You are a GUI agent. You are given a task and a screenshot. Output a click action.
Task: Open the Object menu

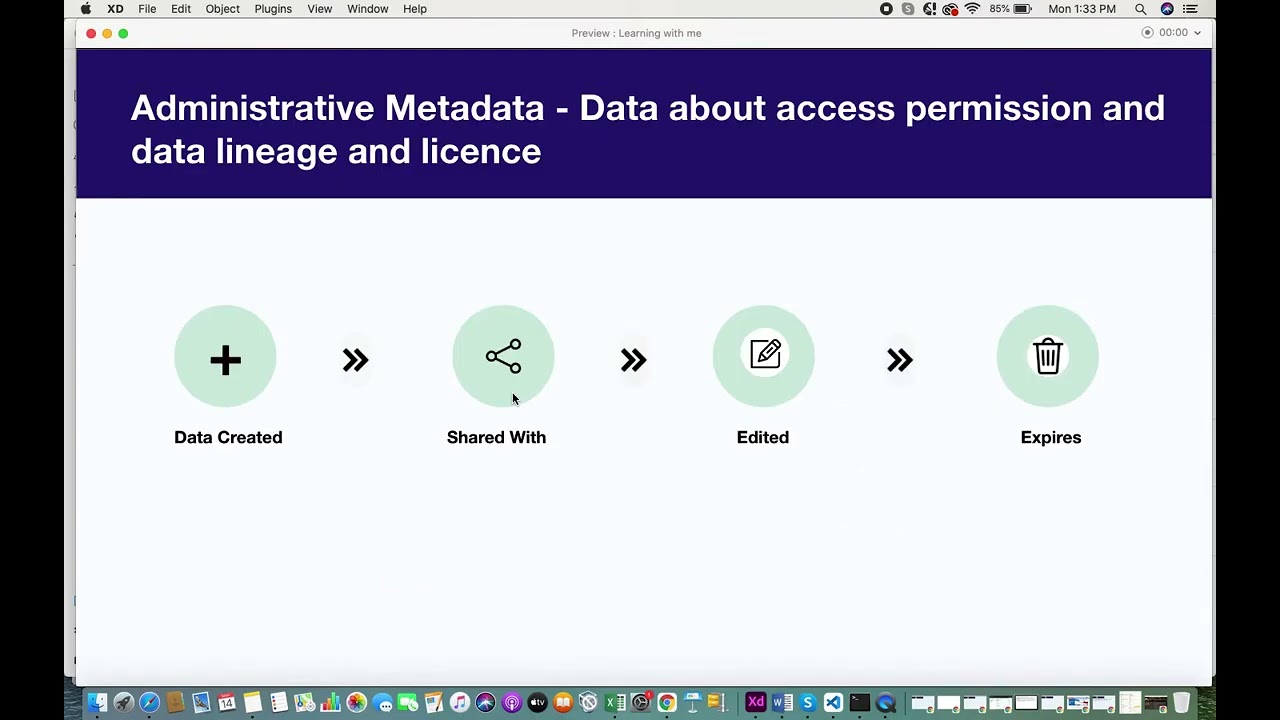tap(222, 9)
